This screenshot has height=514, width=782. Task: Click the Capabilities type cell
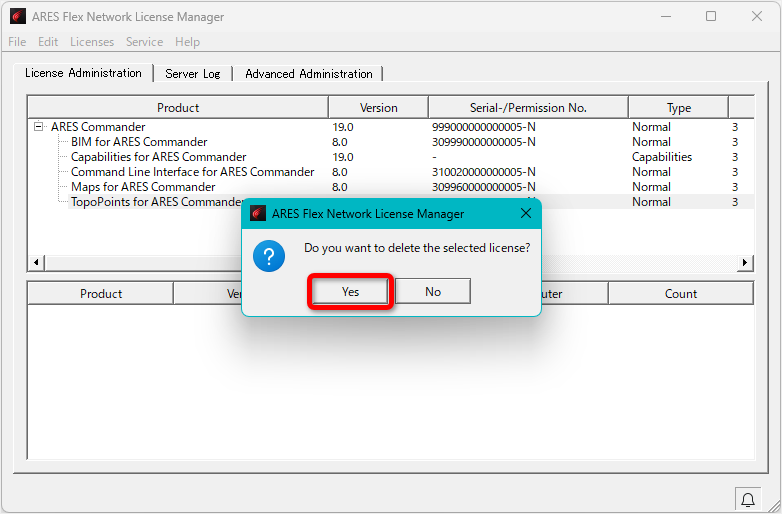coord(662,157)
